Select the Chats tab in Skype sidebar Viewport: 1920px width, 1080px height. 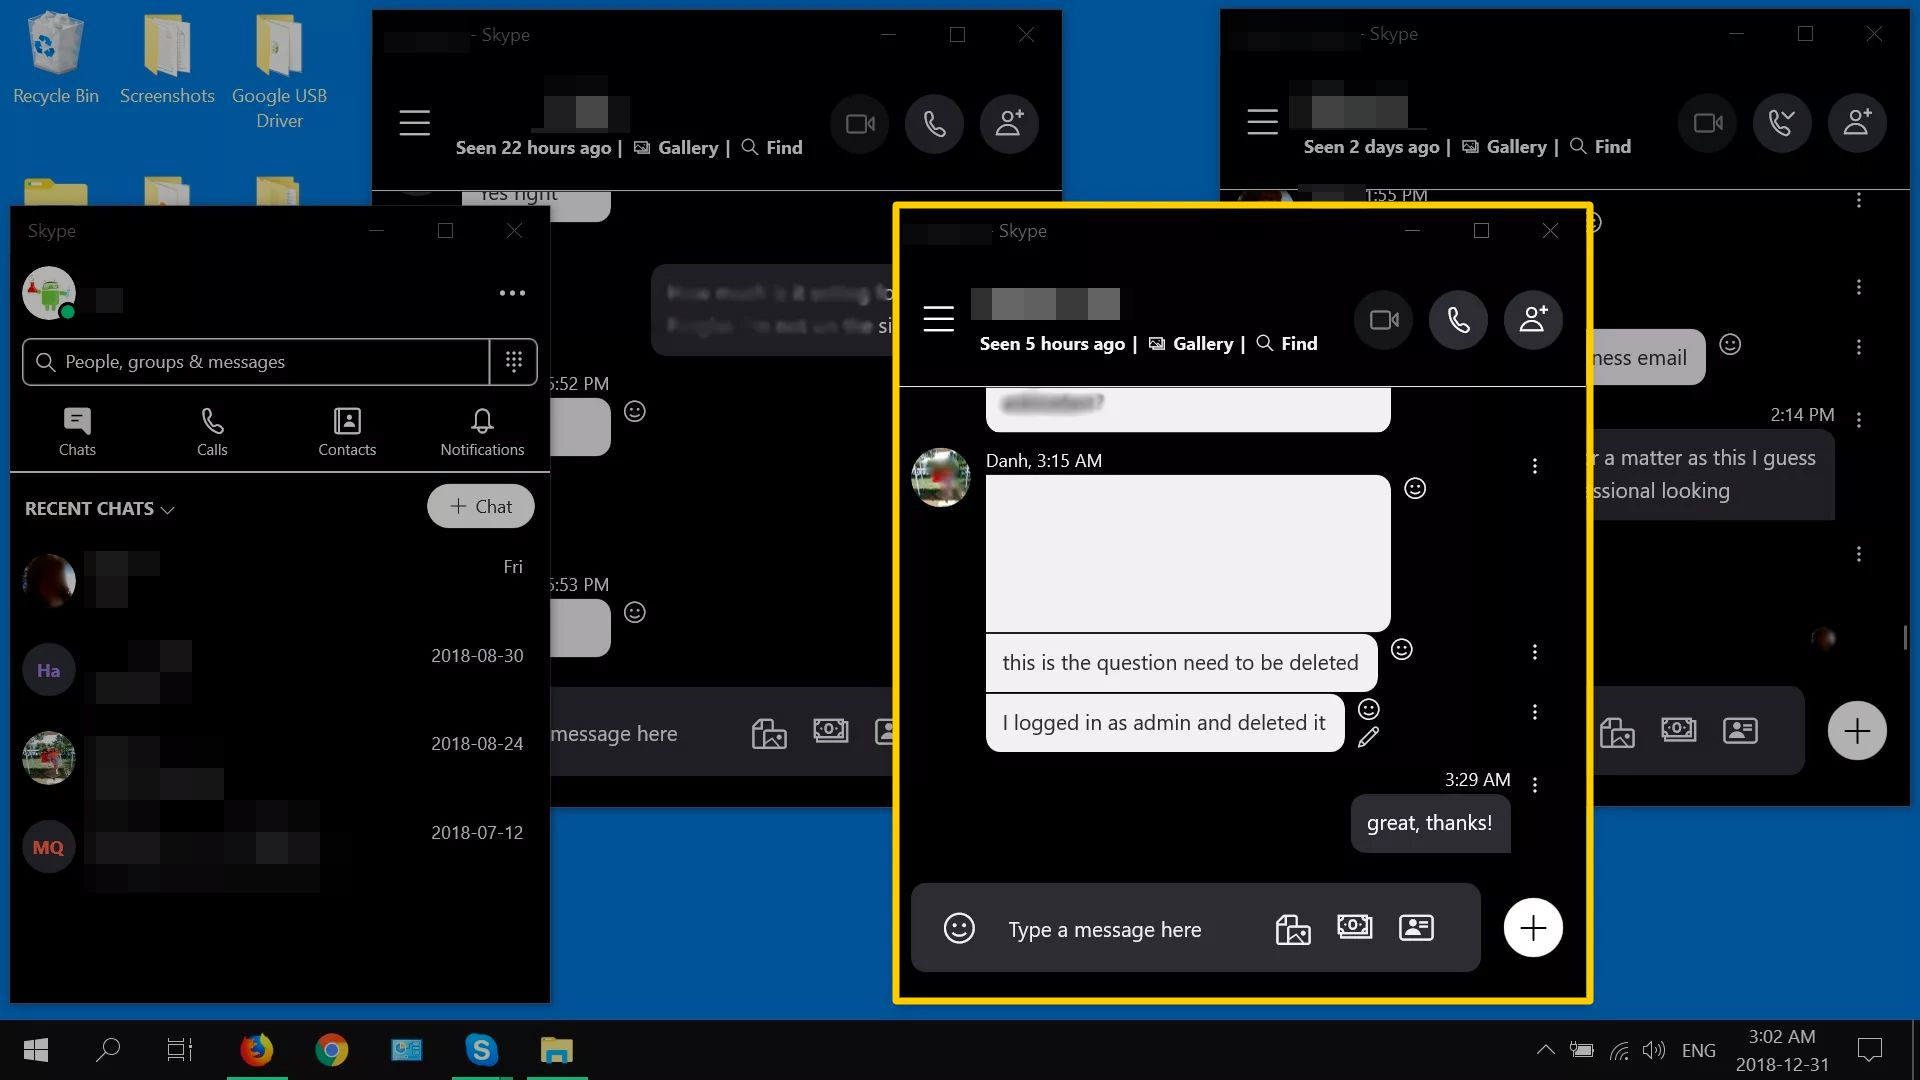(x=76, y=430)
